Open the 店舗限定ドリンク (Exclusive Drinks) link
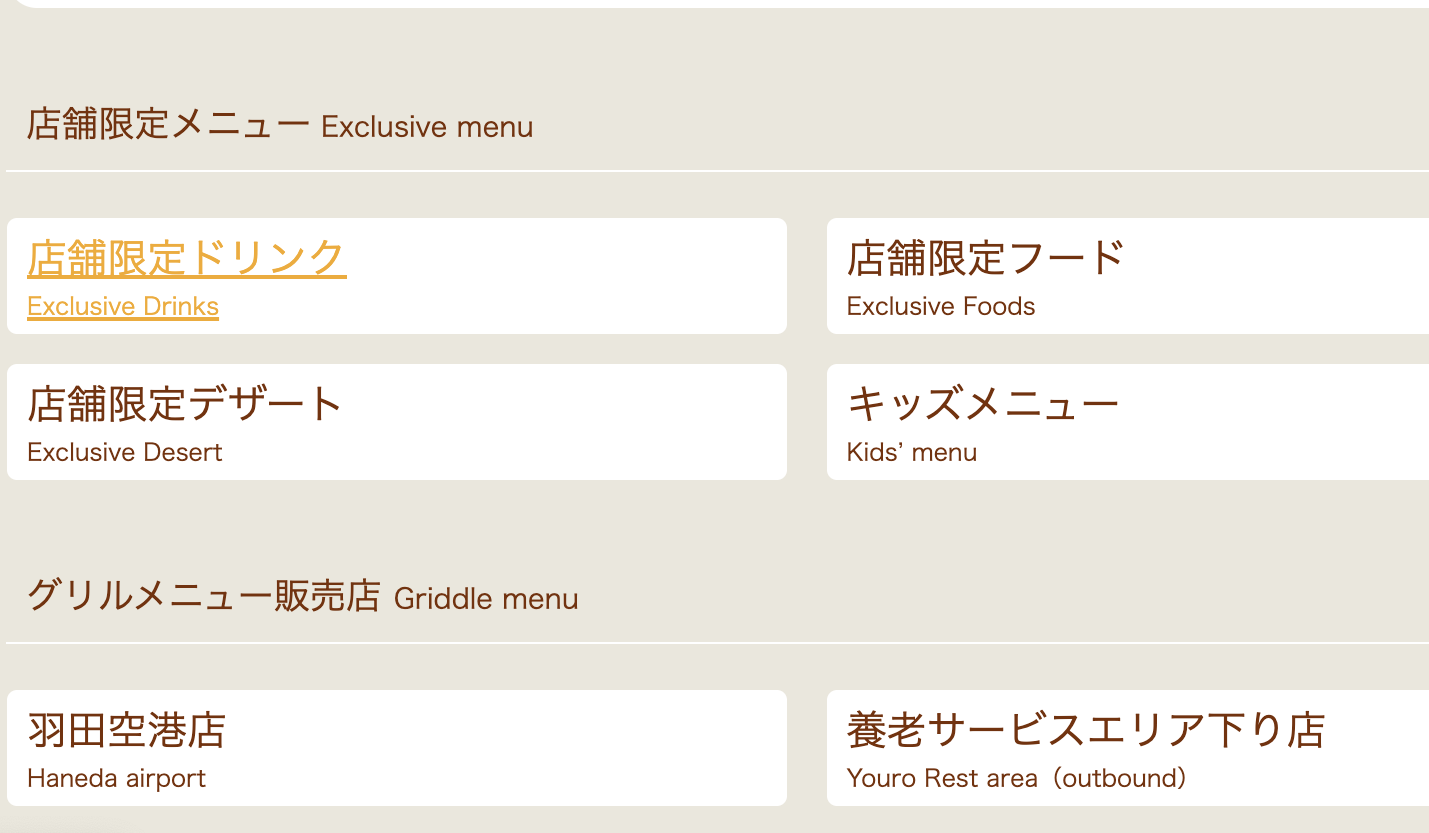1429x833 pixels. click(185, 257)
